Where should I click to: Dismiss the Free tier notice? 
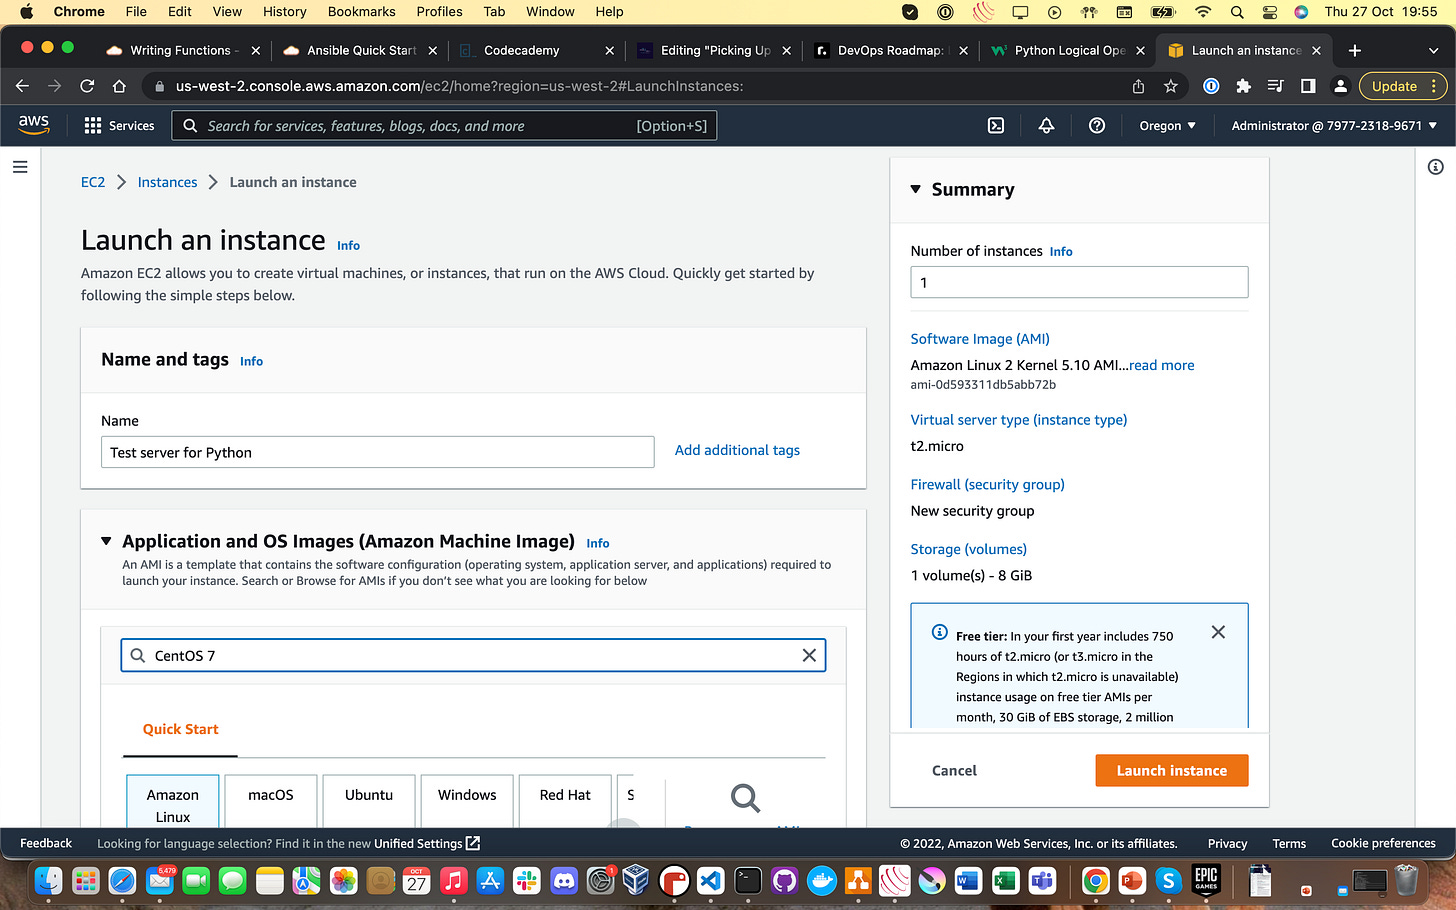coord(1218,632)
